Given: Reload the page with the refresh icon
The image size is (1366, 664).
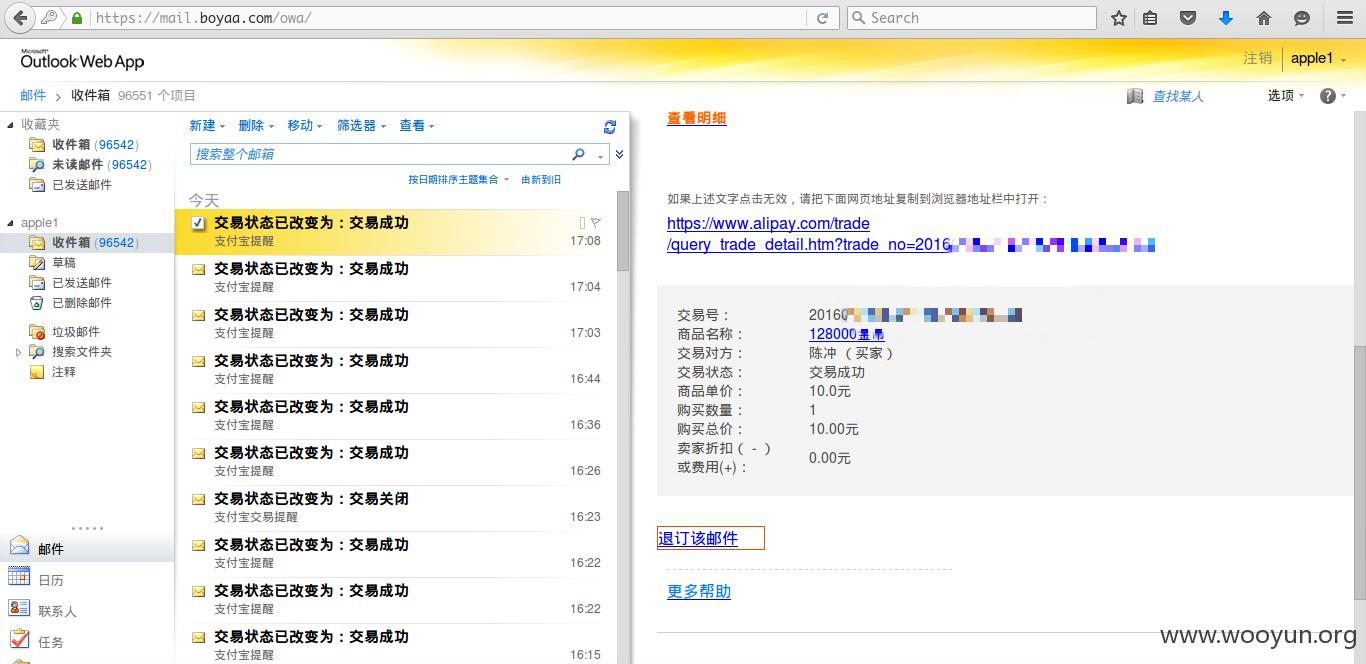Looking at the screenshot, I should pos(822,18).
